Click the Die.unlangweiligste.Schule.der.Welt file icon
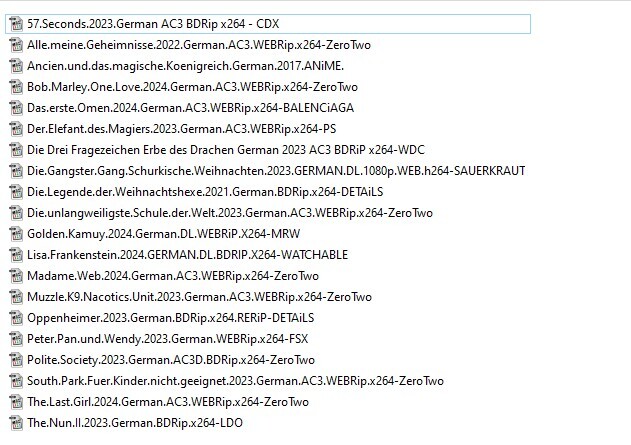Viewport: 631px width, 445px height. [16, 213]
